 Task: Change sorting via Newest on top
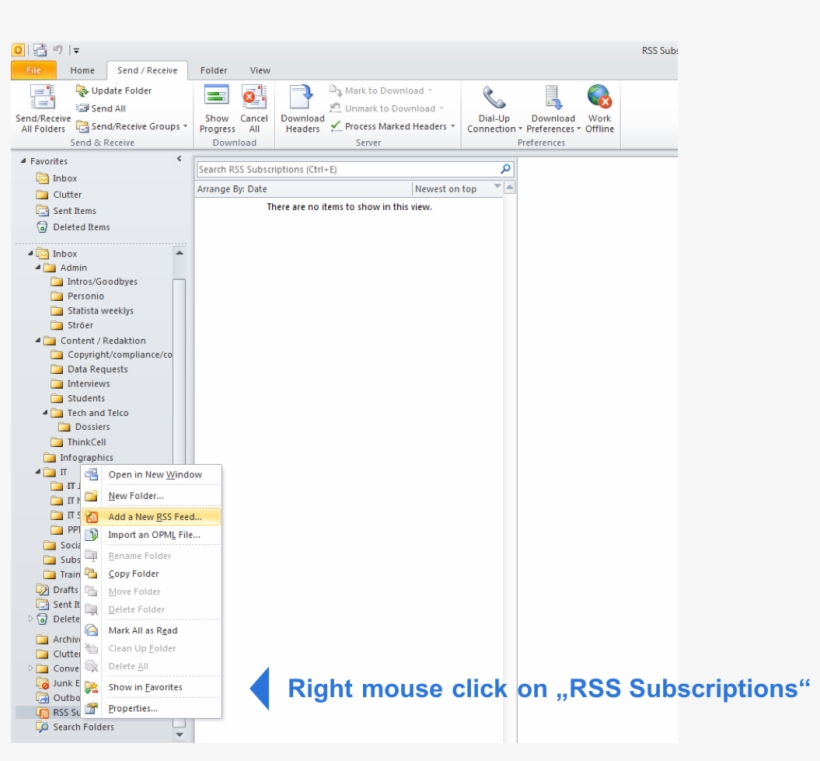448,188
